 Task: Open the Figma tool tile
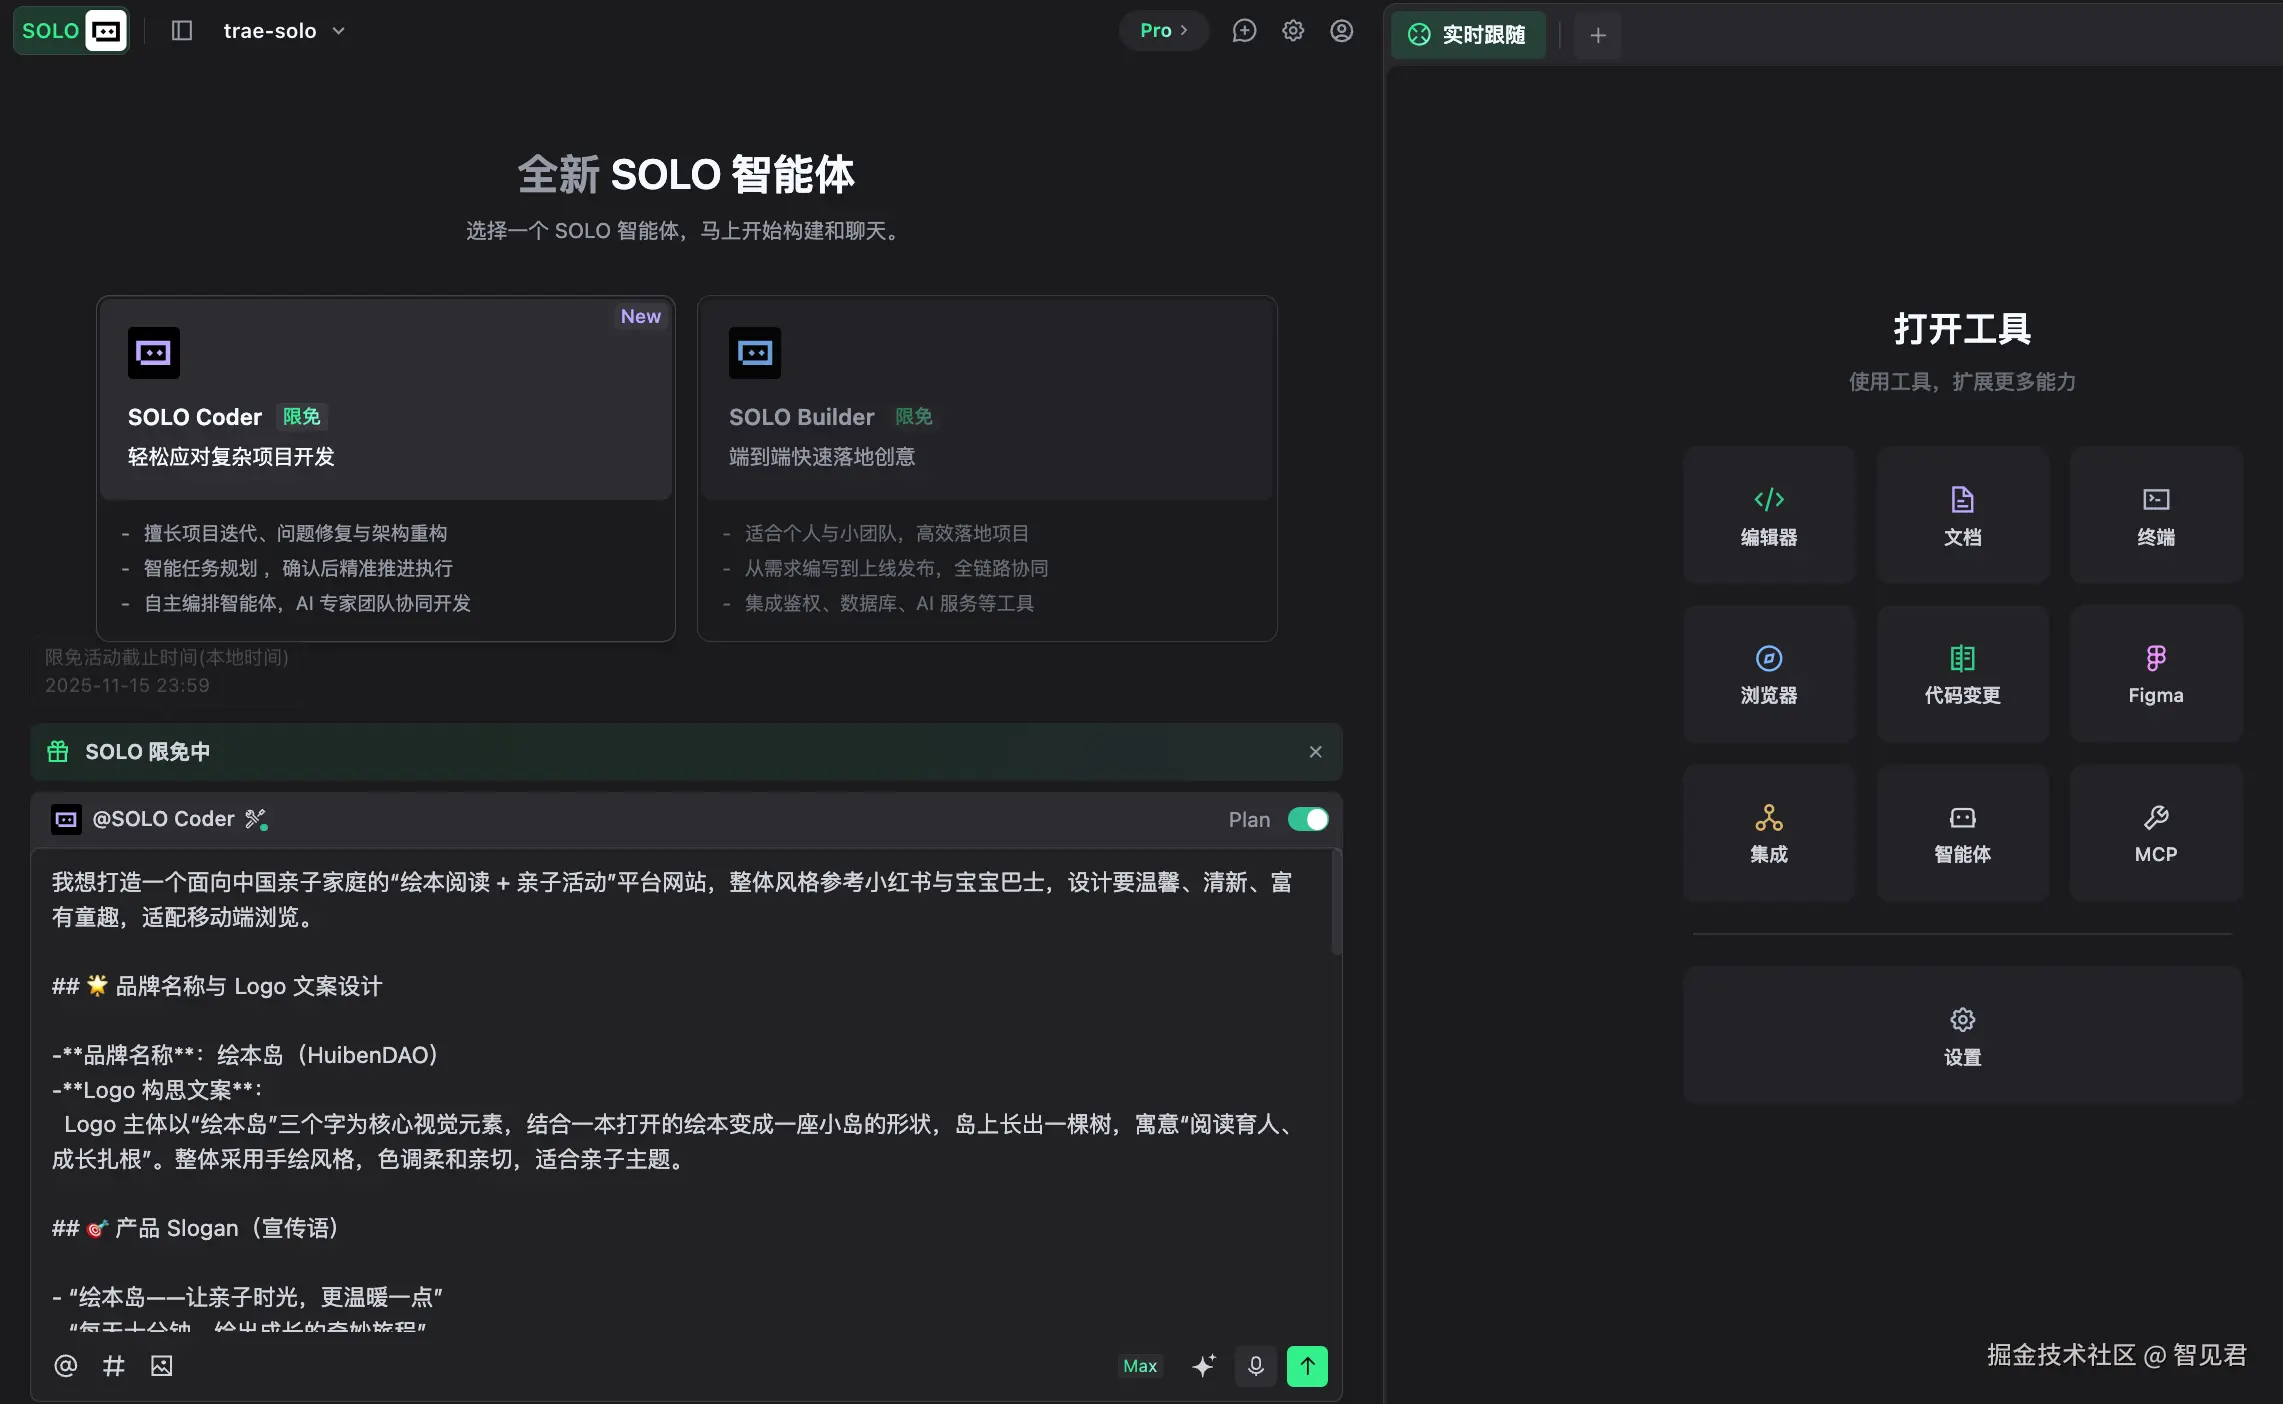tap(2155, 674)
